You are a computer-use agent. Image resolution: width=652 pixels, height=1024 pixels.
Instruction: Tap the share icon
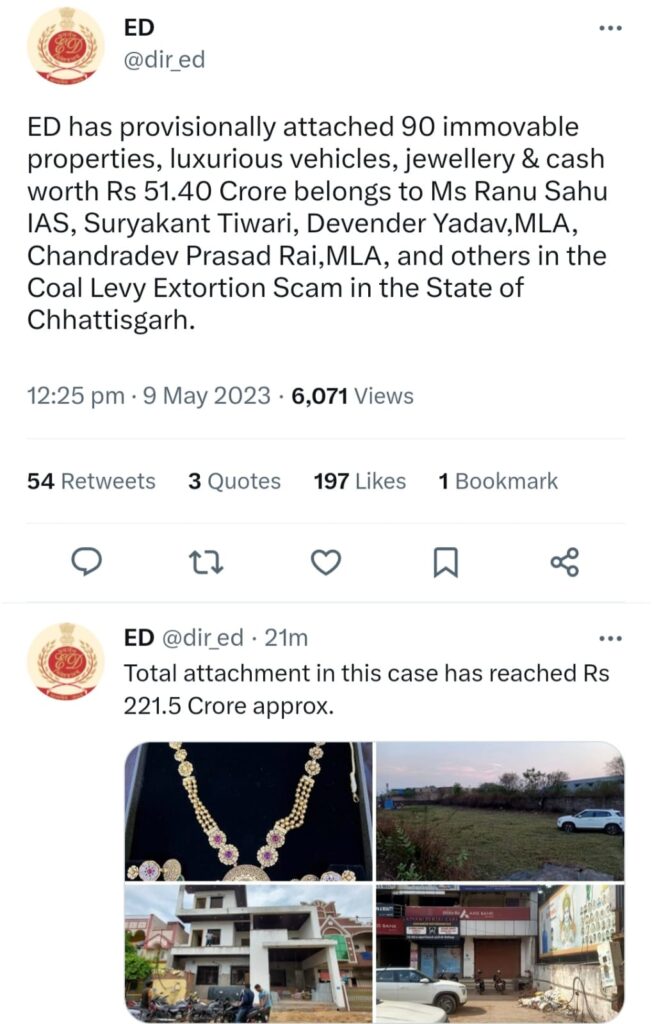click(x=564, y=563)
